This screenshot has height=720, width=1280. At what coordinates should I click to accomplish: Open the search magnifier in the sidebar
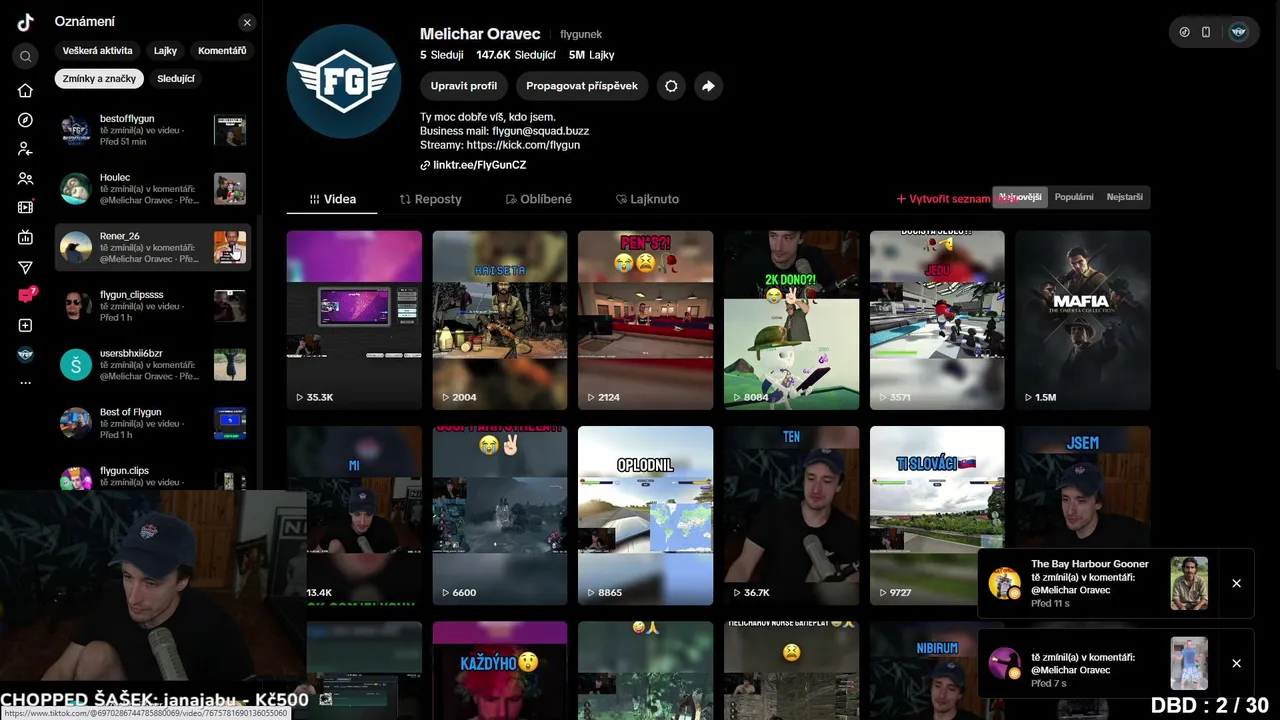pos(26,57)
